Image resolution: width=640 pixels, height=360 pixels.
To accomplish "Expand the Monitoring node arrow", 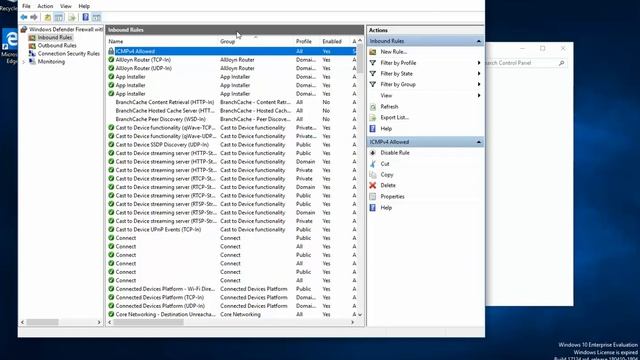I will coord(24,62).
